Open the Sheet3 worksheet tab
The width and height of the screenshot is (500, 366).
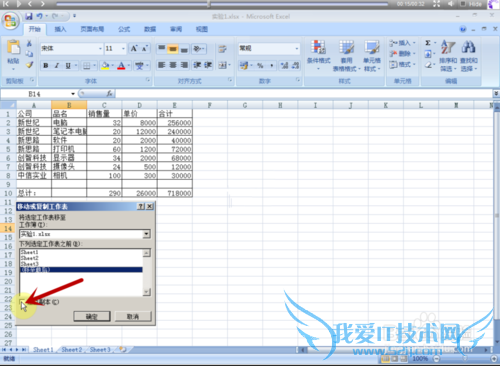click(100, 350)
